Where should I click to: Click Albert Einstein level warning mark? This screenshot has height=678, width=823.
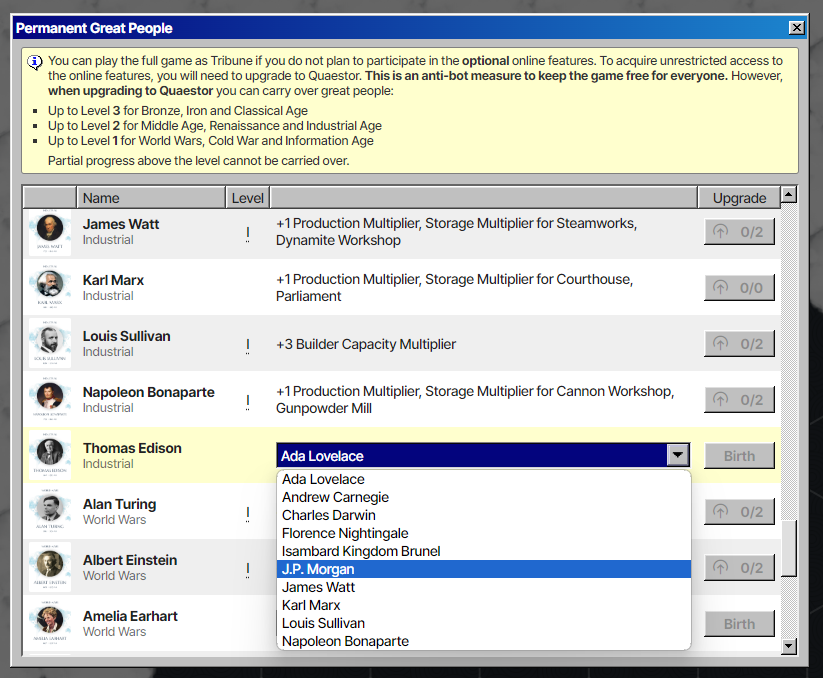tap(248, 570)
